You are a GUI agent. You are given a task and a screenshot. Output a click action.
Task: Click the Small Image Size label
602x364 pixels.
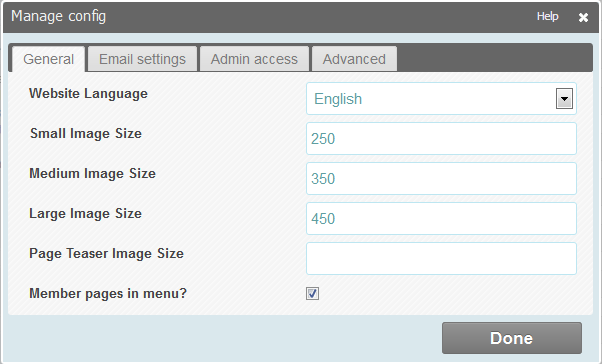pyautogui.click(x=86, y=134)
